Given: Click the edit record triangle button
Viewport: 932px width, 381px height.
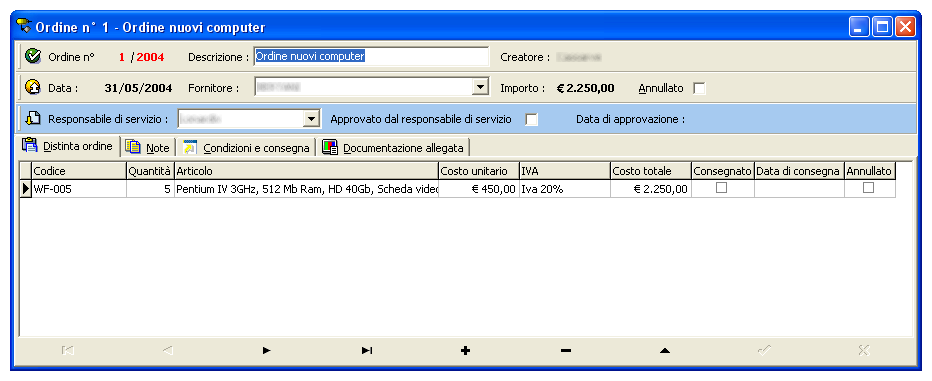Looking at the screenshot, I should coord(665,351).
